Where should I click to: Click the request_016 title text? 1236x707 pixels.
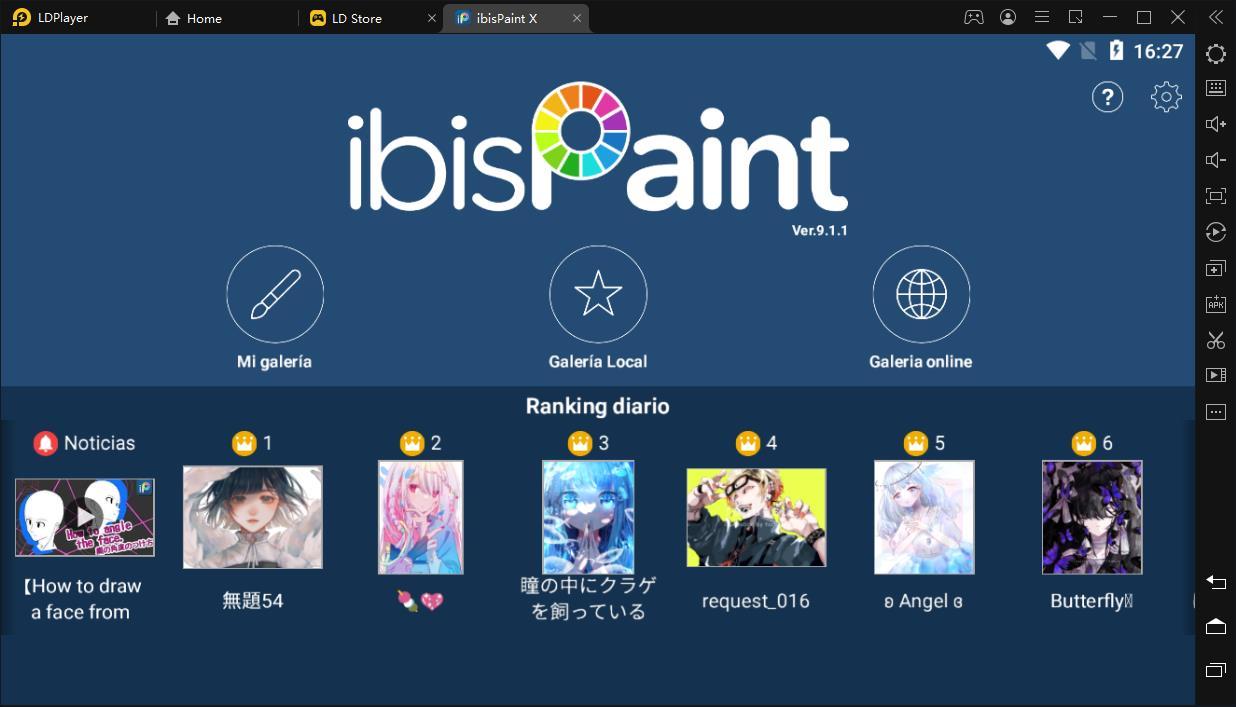756,601
